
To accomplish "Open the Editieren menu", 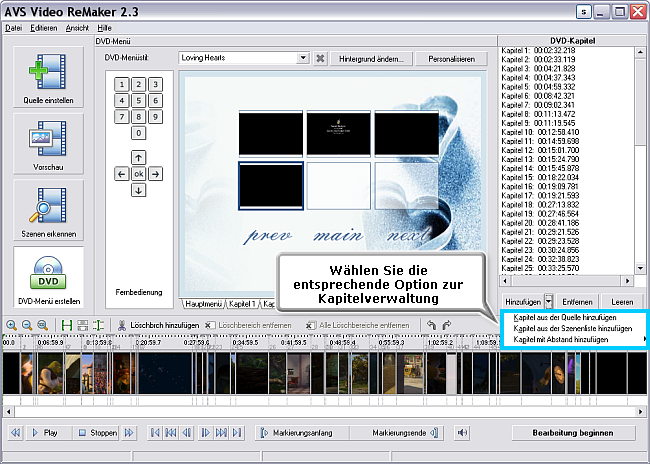I will point(44,28).
